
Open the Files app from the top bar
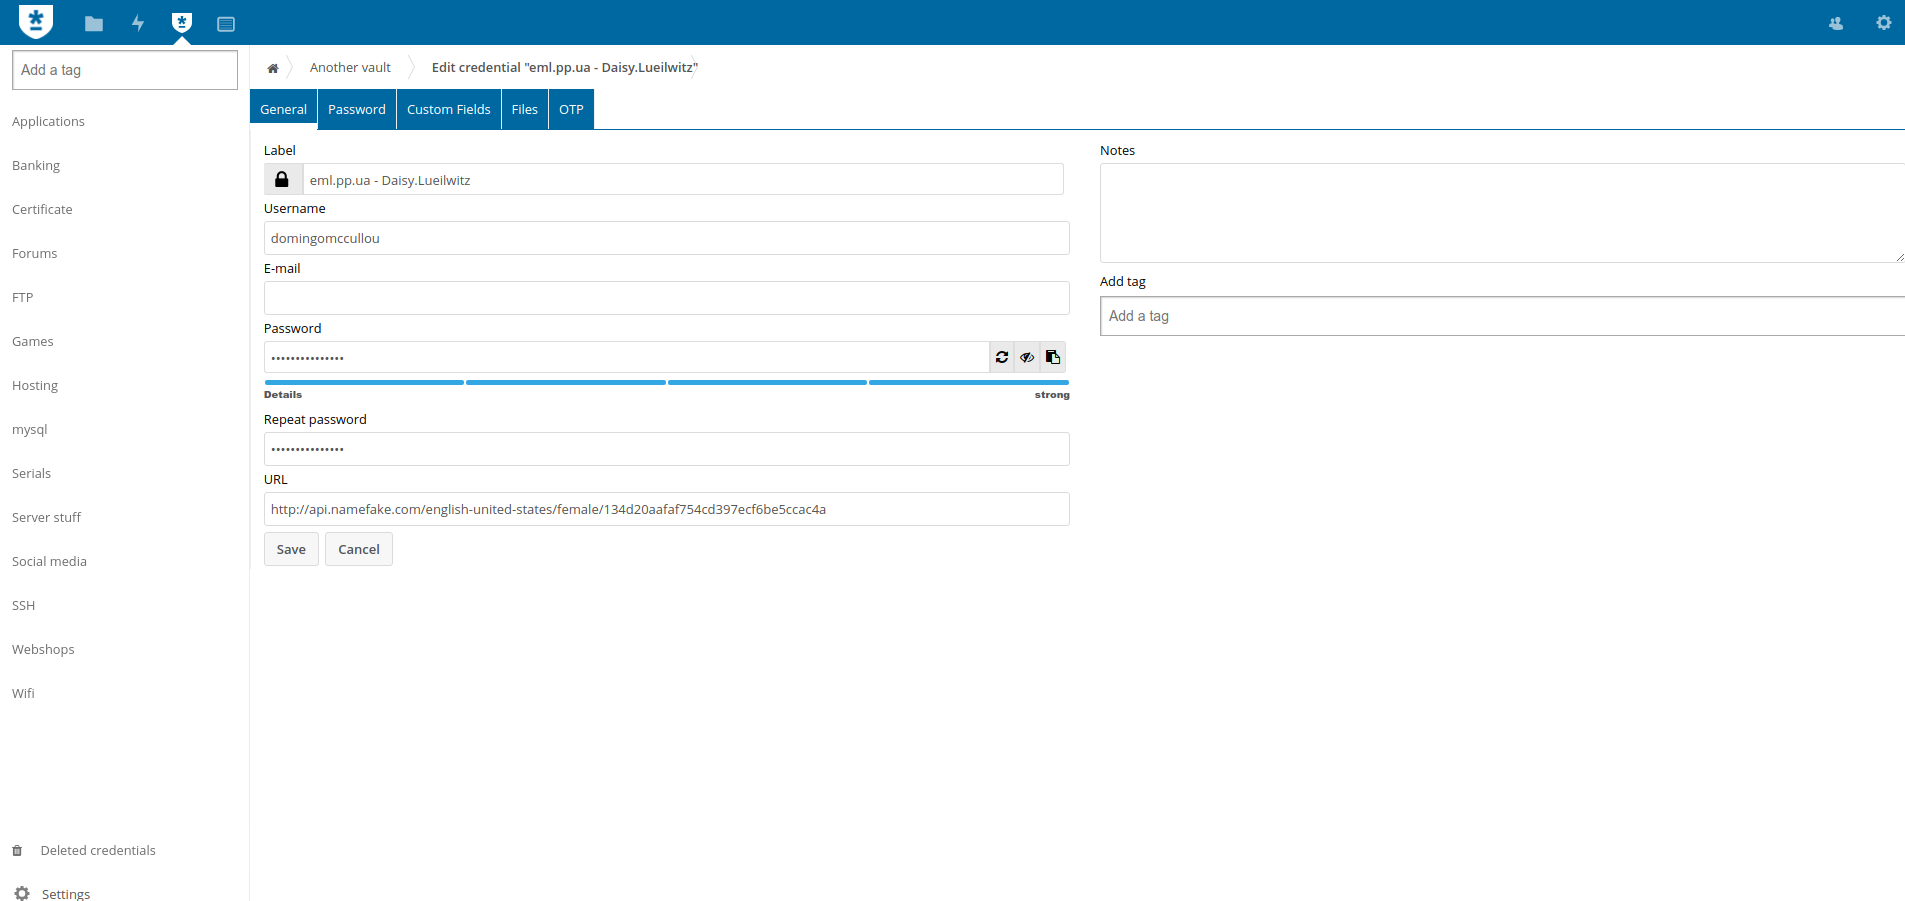94,23
